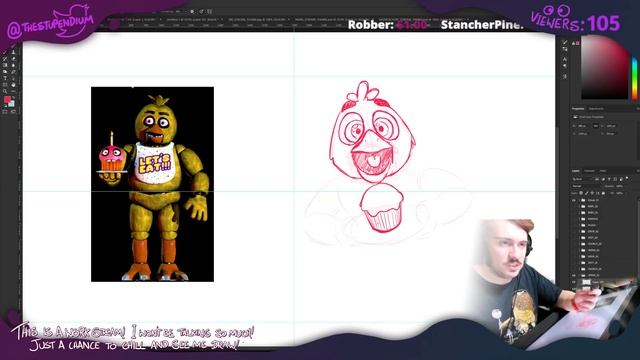Viewport: 640px width, 360px height.
Task: Swap foreground and background colors
Action: click(x=13, y=97)
